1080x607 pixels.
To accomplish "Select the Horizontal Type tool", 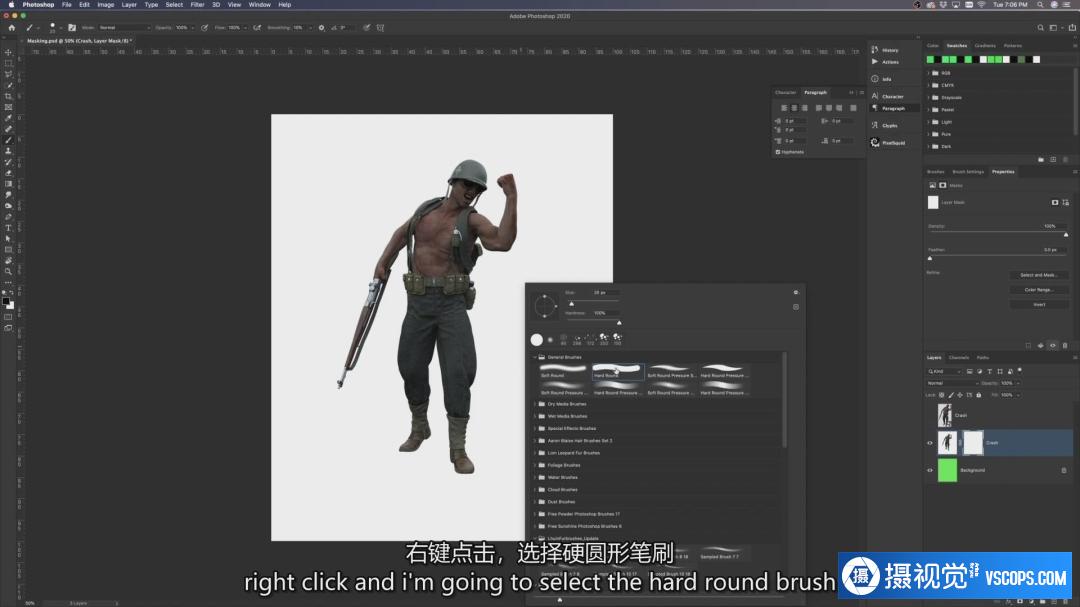I will point(8,228).
